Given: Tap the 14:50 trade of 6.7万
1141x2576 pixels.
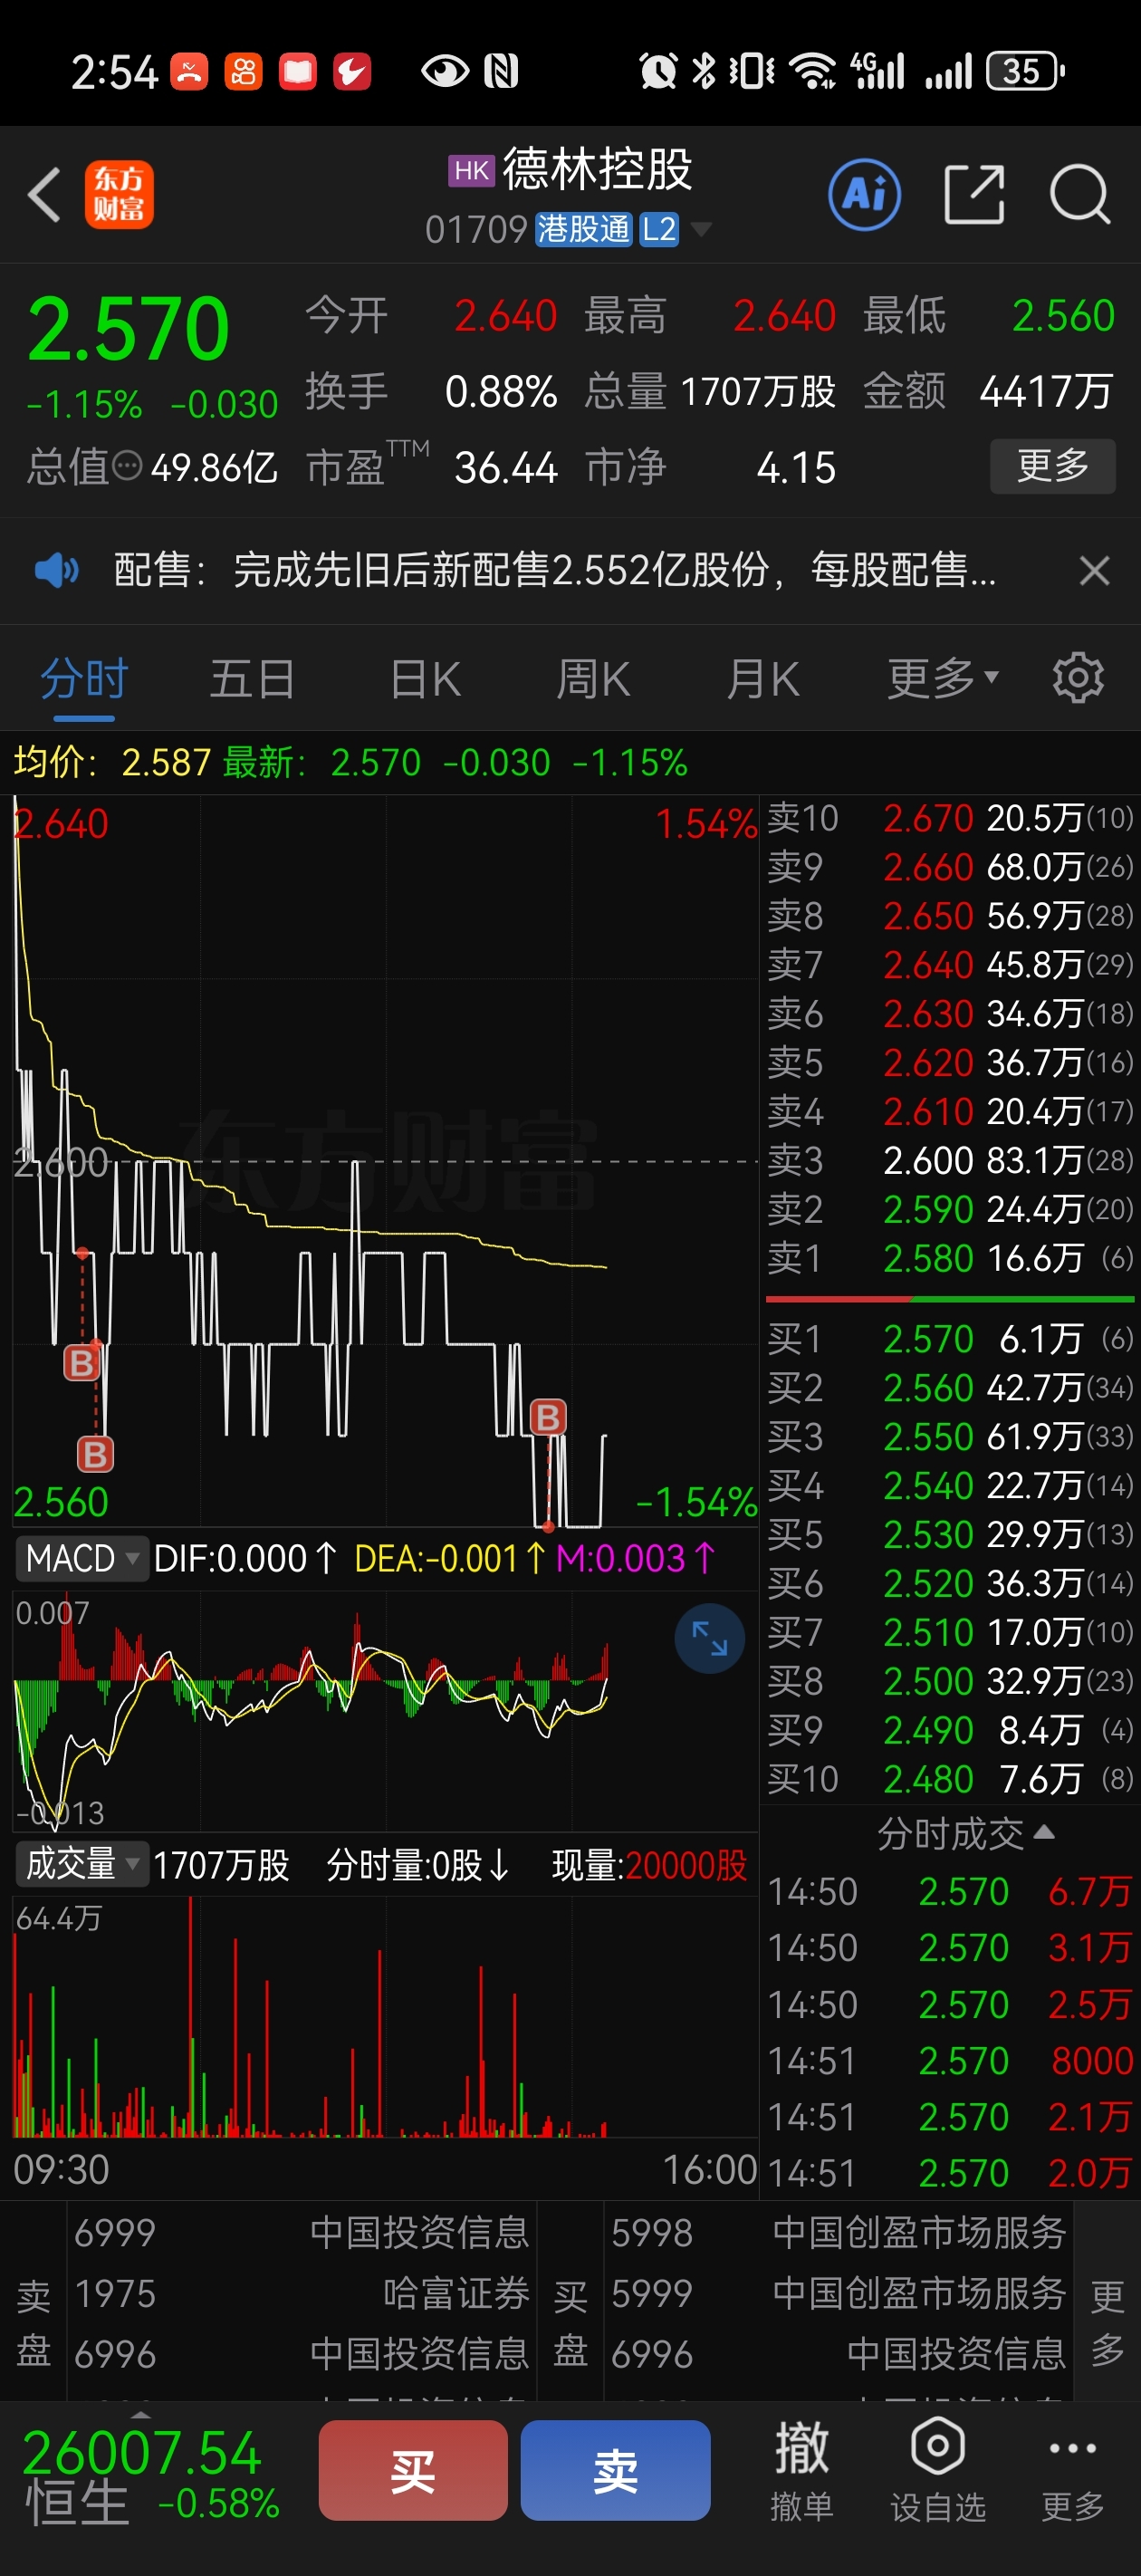Looking at the screenshot, I should point(950,1891).
